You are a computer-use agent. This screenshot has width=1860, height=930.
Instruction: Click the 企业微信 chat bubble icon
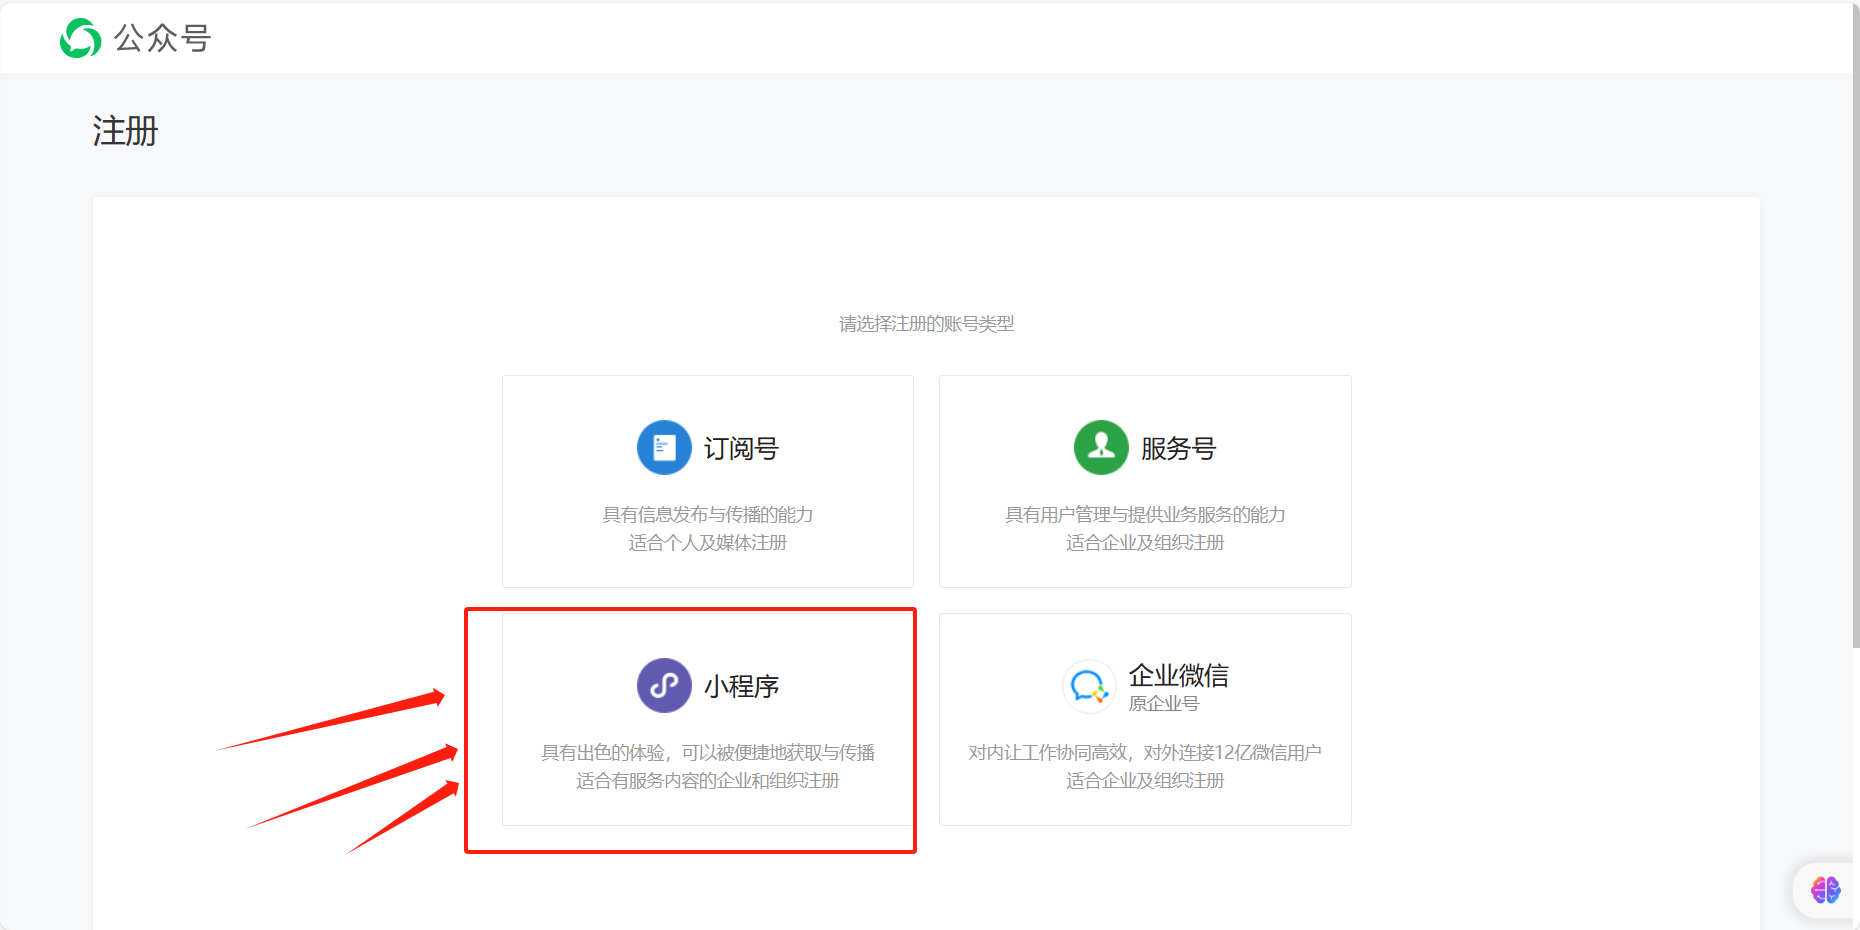(x=1089, y=686)
